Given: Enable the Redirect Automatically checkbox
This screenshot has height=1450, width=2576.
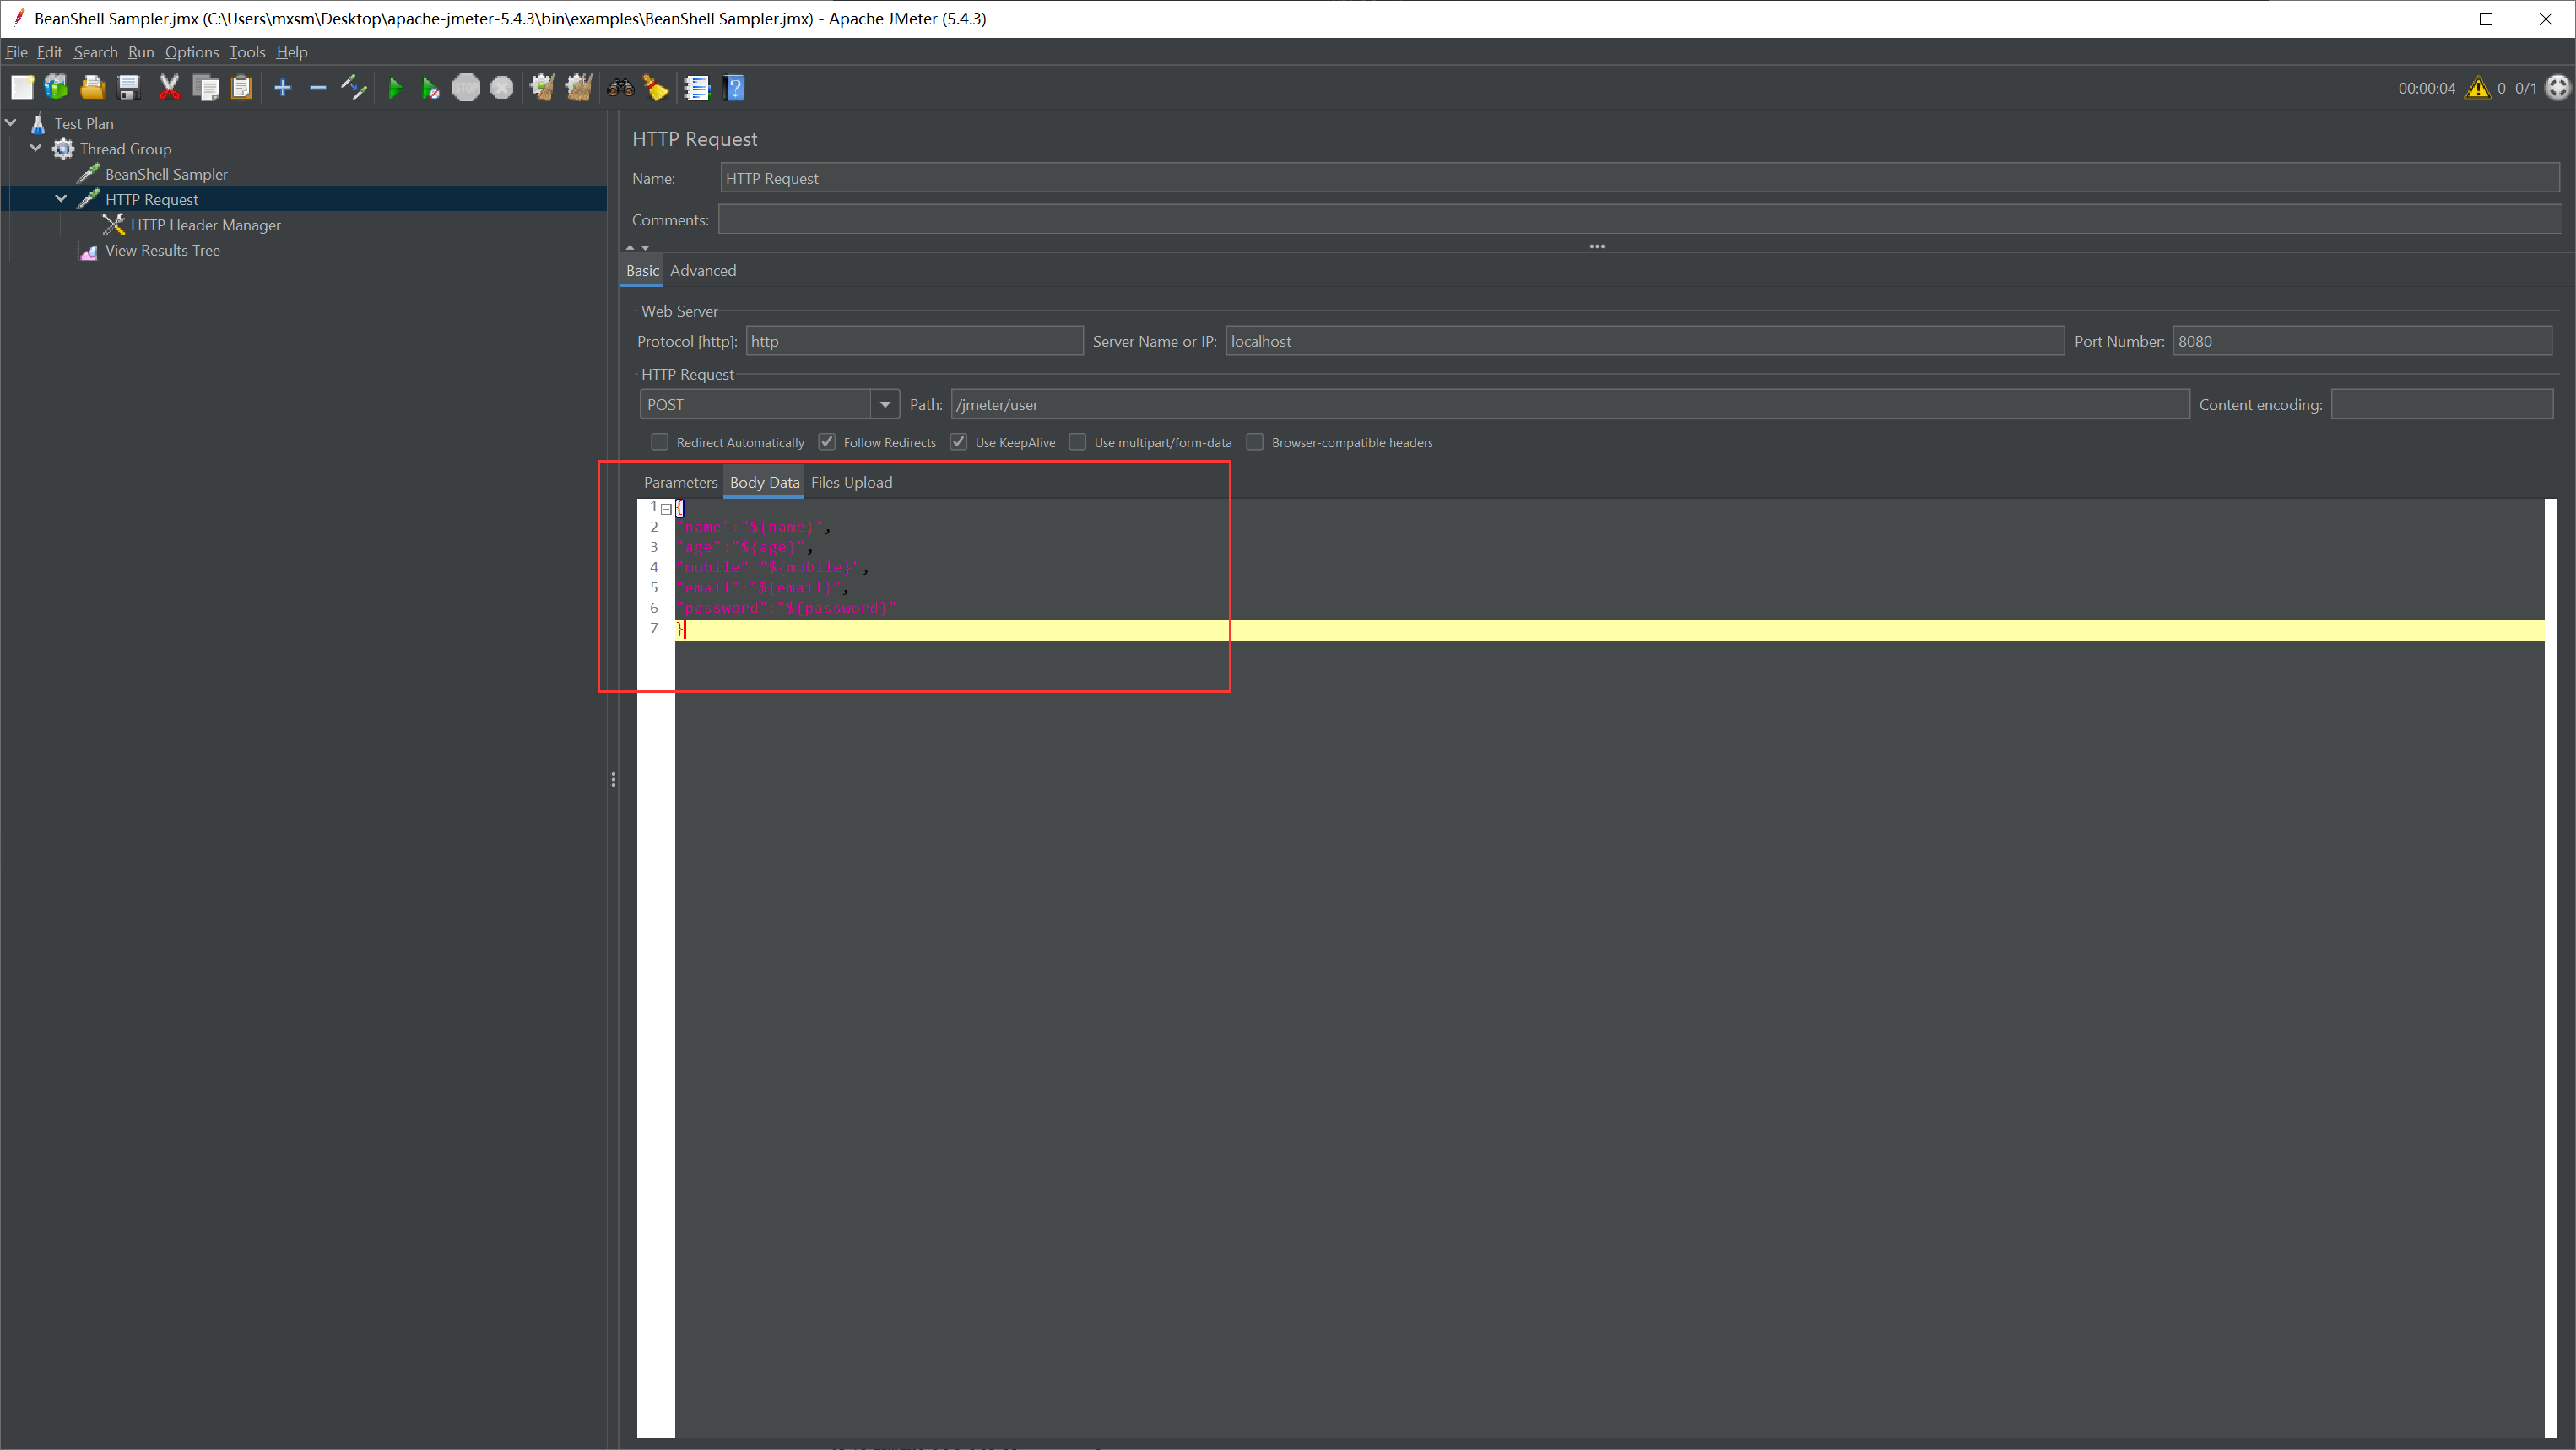Looking at the screenshot, I should point(660,442).
